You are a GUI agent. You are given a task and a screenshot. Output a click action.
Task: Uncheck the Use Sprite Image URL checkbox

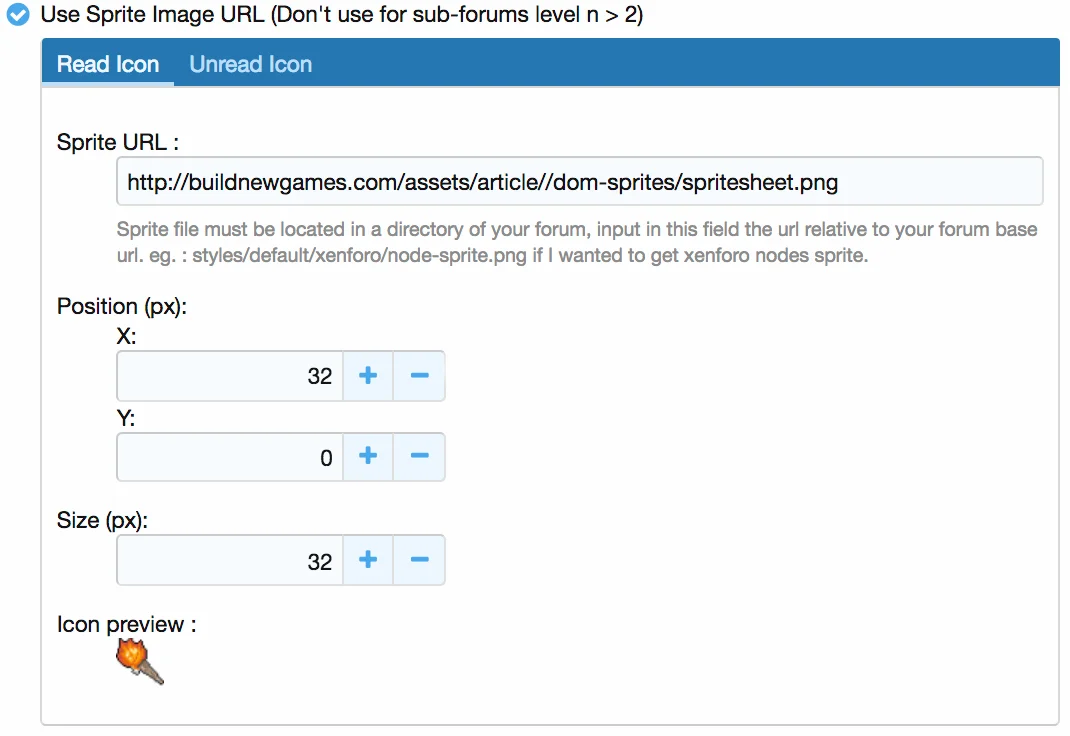click(x=18, y=16)
